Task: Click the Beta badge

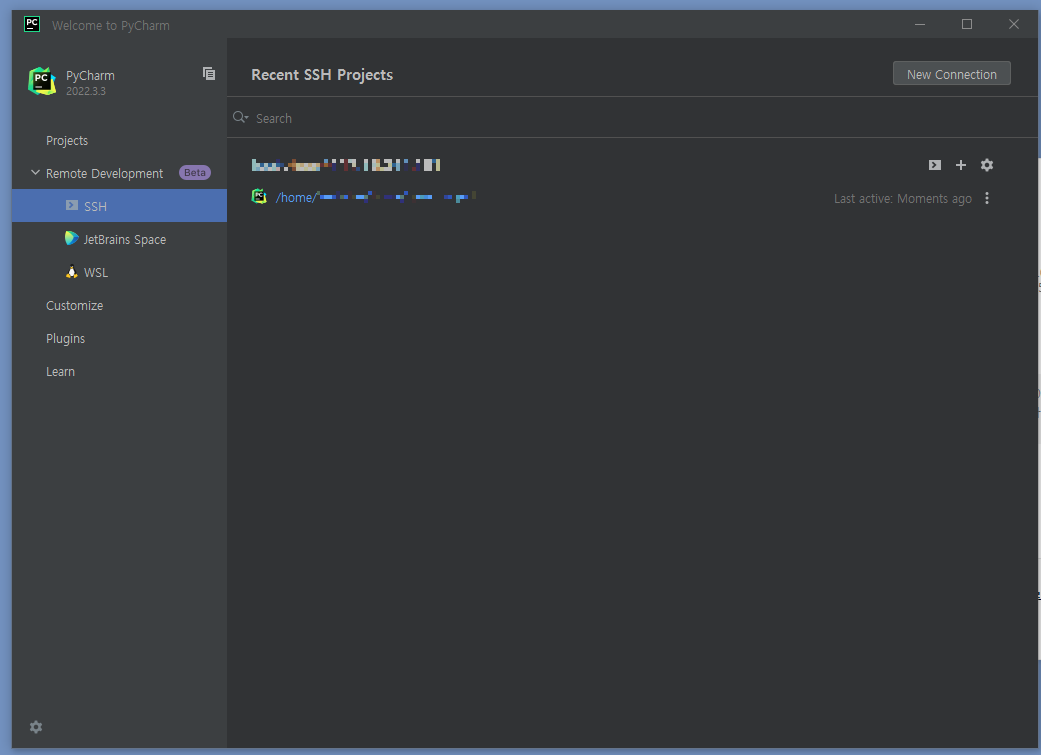Action: click(195, 173)
